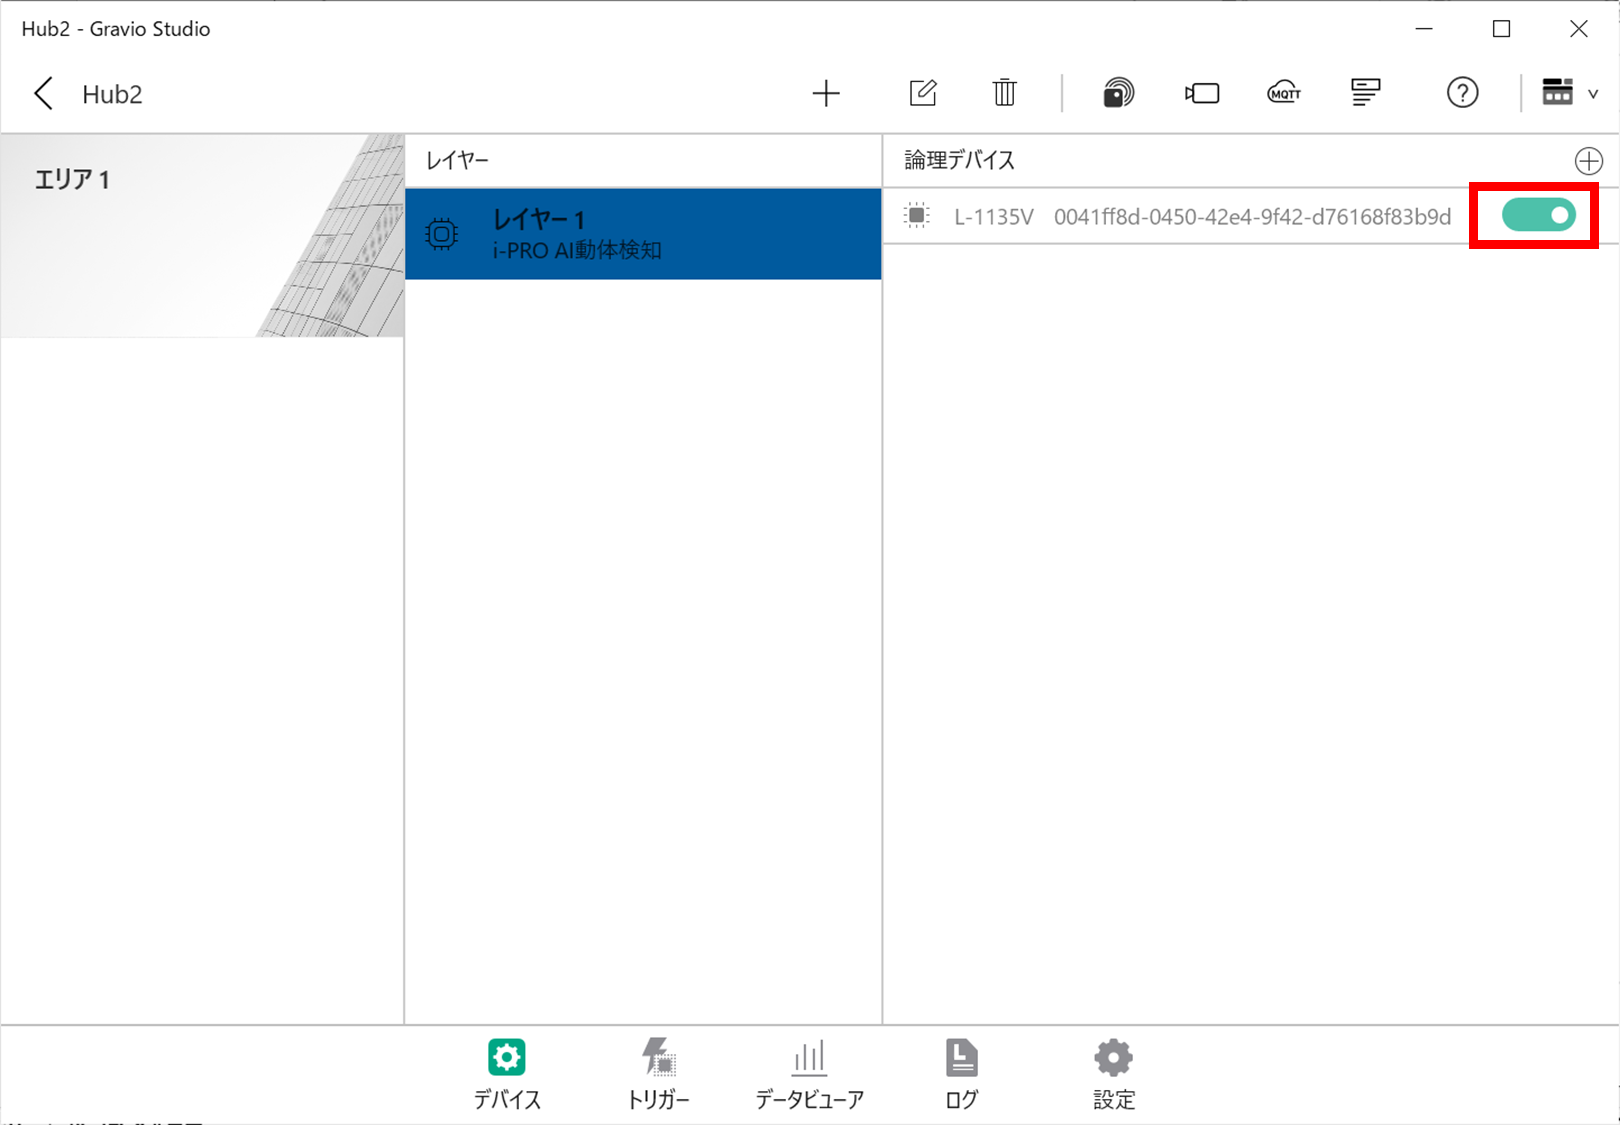
Task: Disable the L-1135V logical device toggle
Action: [x=1539, y=215]
